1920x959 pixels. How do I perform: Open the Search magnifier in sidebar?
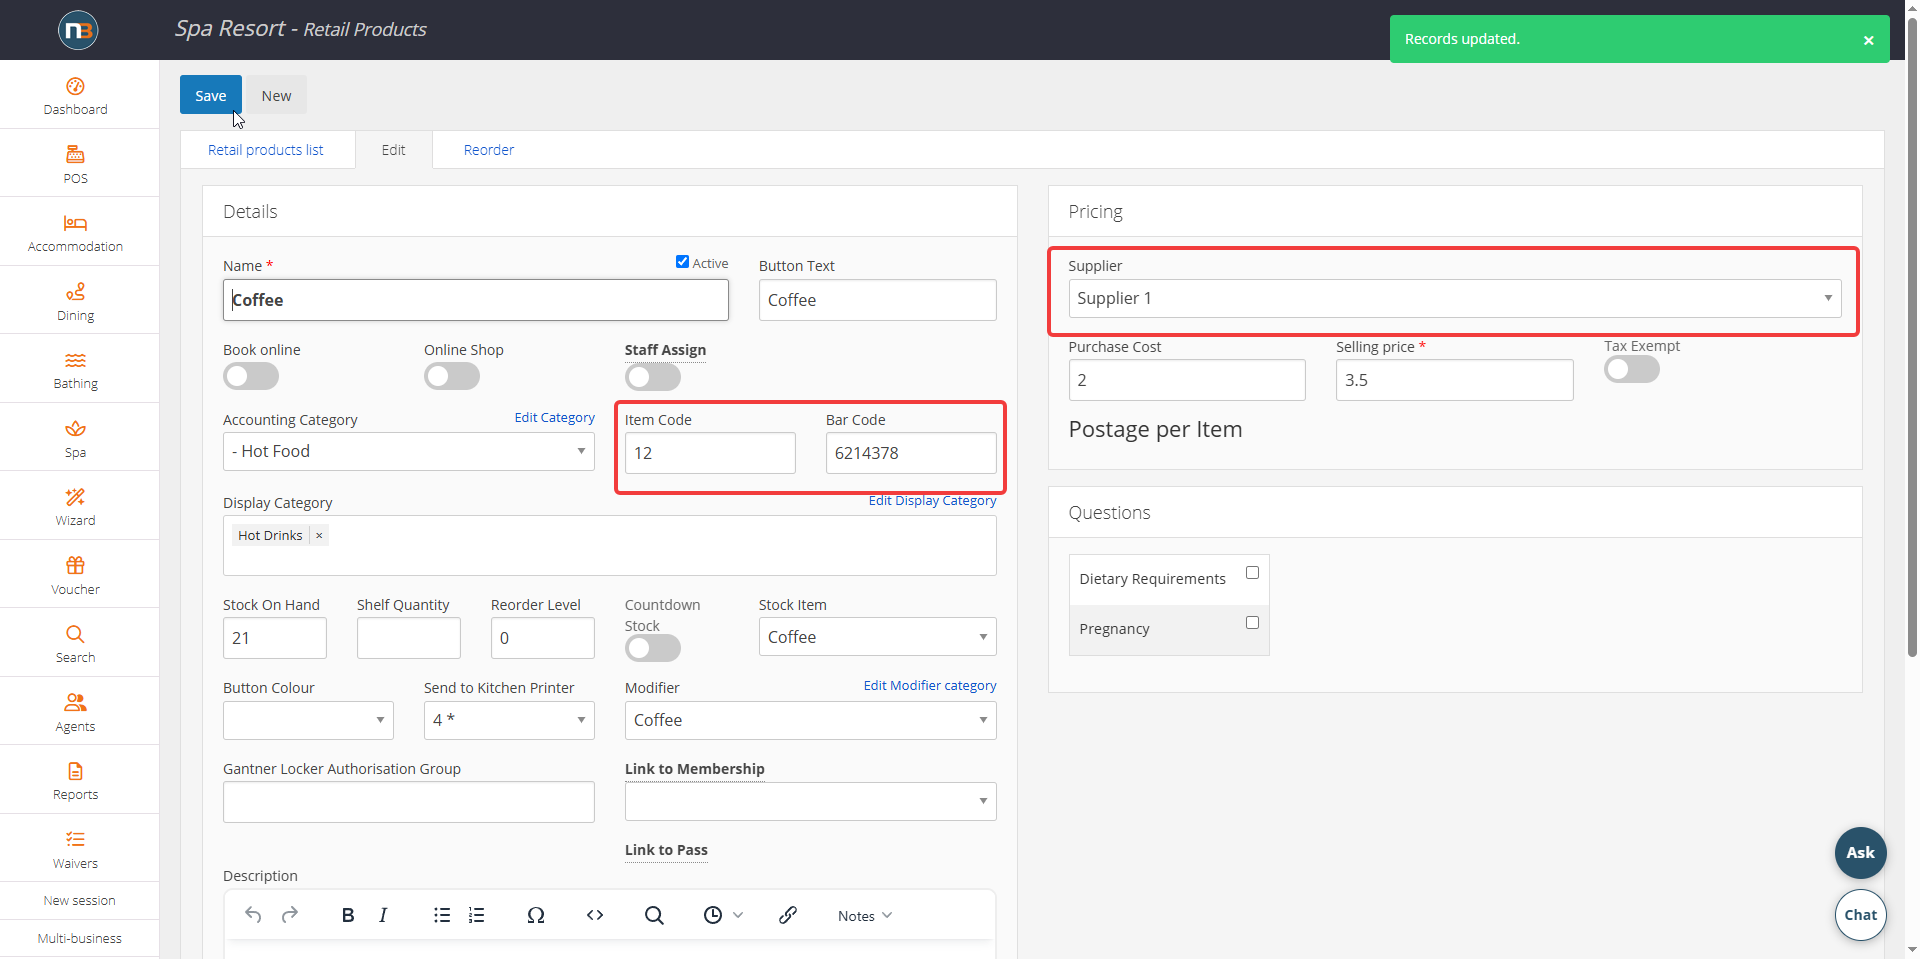coord(75,634)
